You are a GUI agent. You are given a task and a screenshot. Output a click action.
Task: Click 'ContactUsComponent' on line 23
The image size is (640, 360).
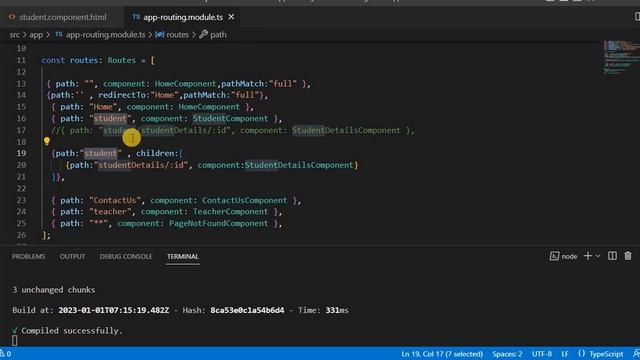pyautogui.click(x=244, y=200)
